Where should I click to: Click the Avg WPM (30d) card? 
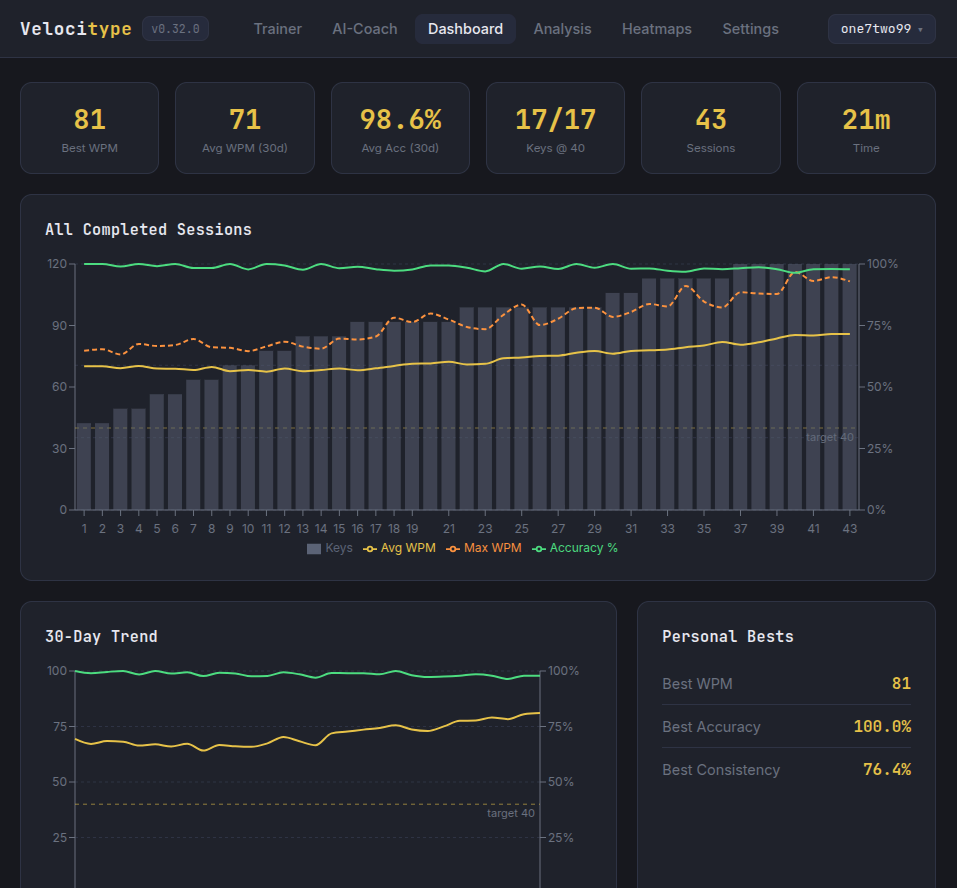click(245, 128)
